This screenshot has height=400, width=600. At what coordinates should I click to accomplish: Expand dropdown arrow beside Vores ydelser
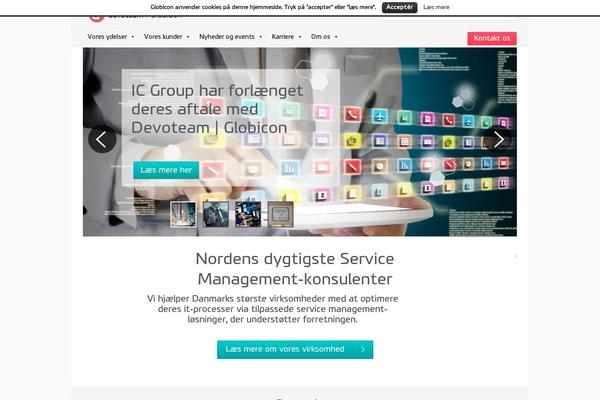click(x=133, y=37)
